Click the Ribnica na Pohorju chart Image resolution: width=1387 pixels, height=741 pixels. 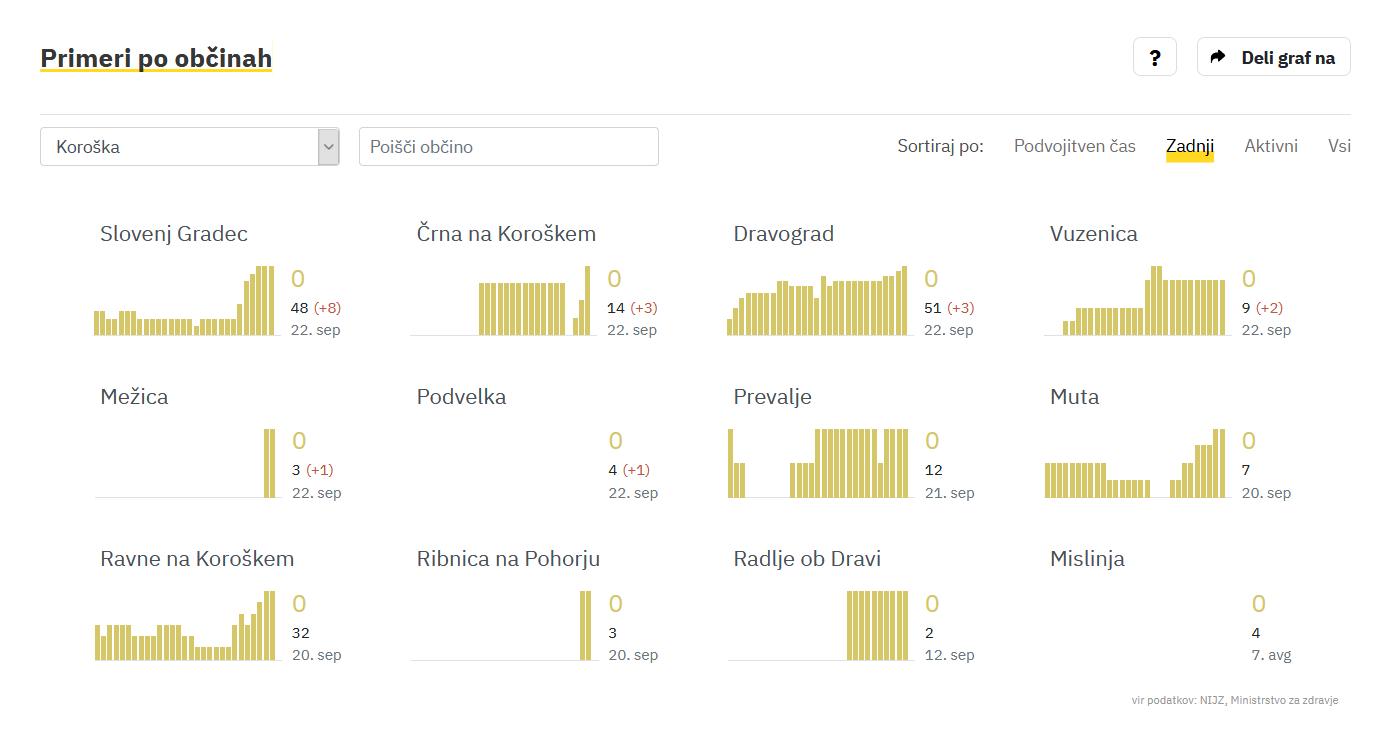click(x=502, y=626)
